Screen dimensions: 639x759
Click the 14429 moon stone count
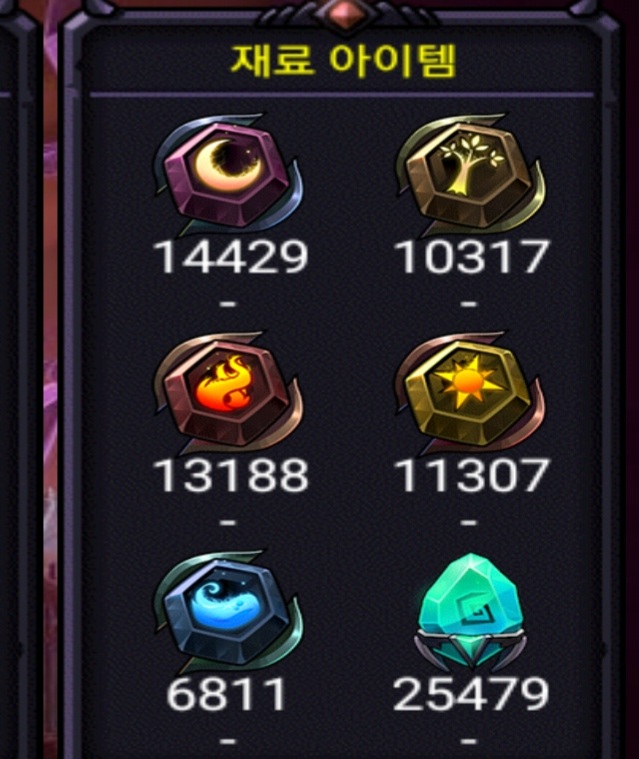coord(230,257)
